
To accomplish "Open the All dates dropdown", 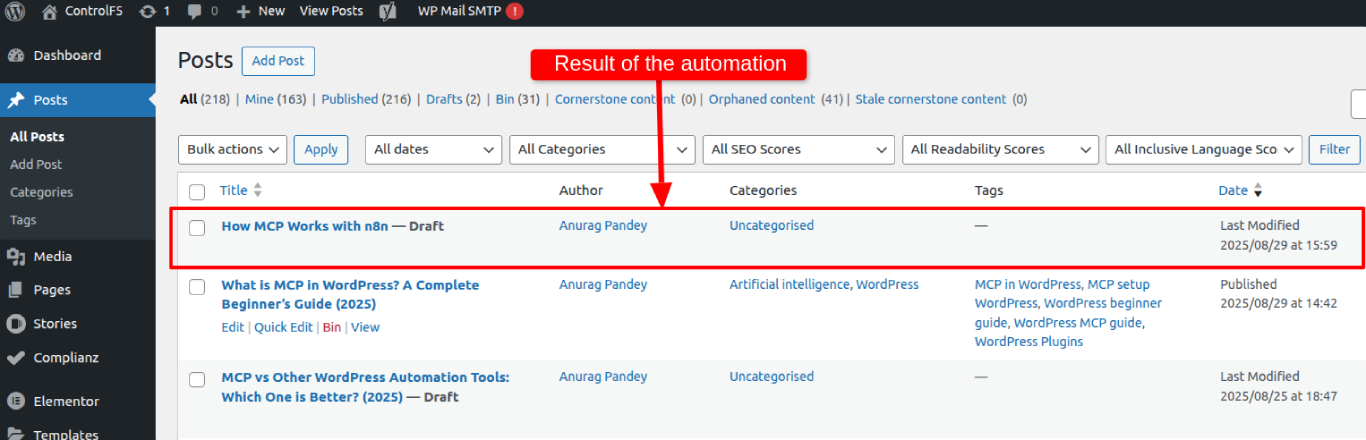I will (x=433, y=149).
